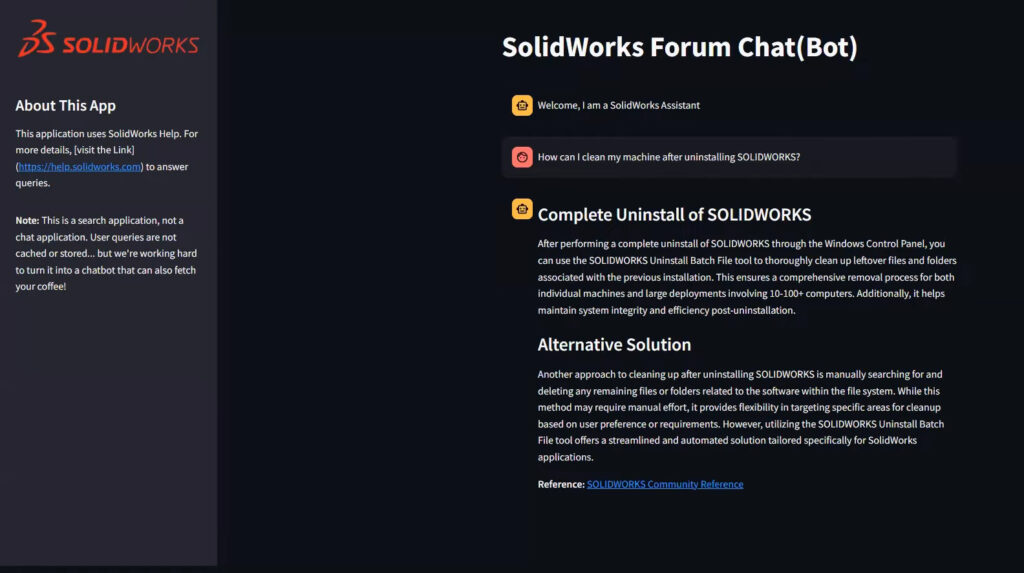The width and height of the screenshot is (1024, 573).
Task: Click the Alternative Solution heading
Action: tap(614, 344)
